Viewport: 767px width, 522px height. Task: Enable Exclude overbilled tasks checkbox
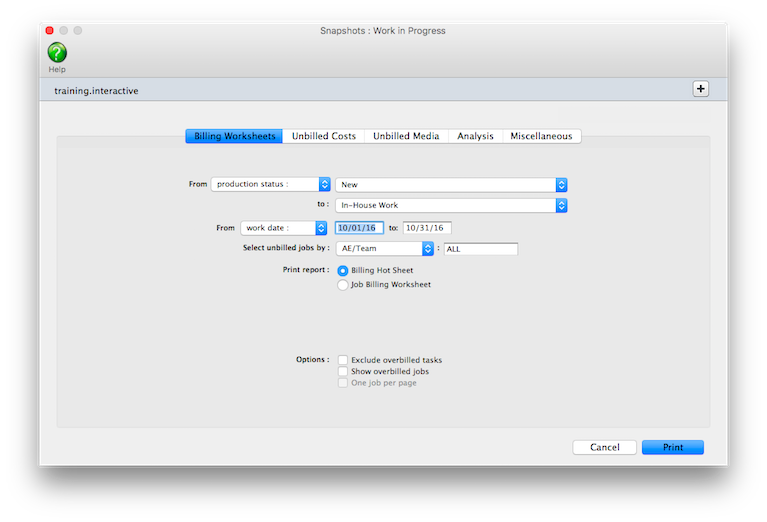click(x=343, y=360)
